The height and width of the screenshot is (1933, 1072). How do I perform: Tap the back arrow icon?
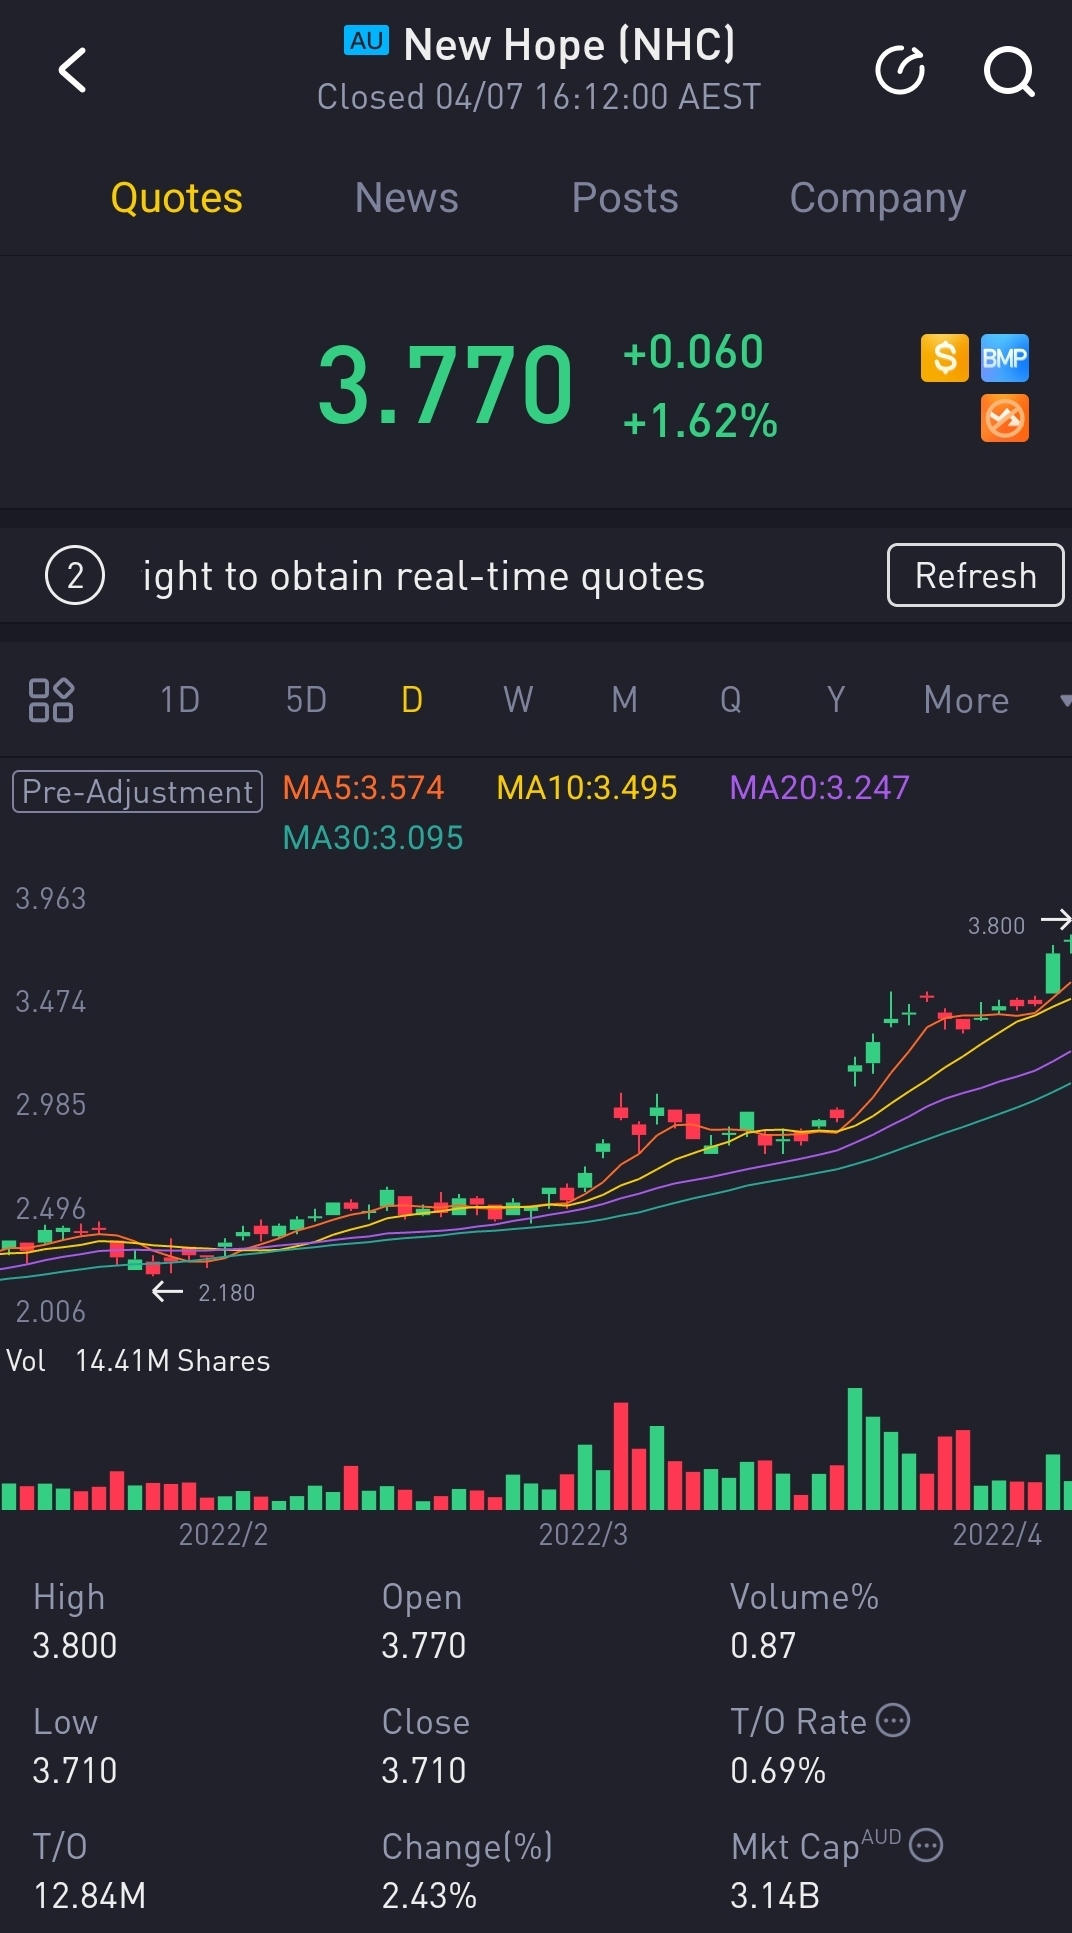pos(72,71)
